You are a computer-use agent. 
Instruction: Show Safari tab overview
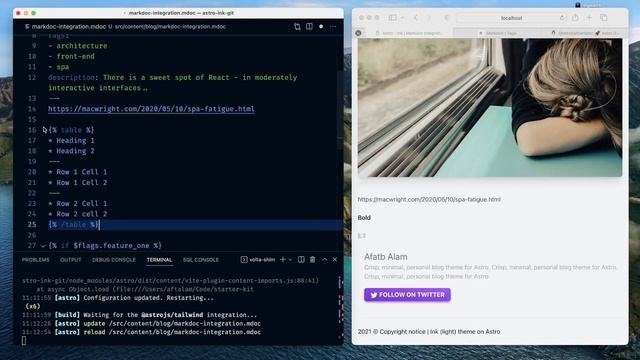[x=604, y=18]
